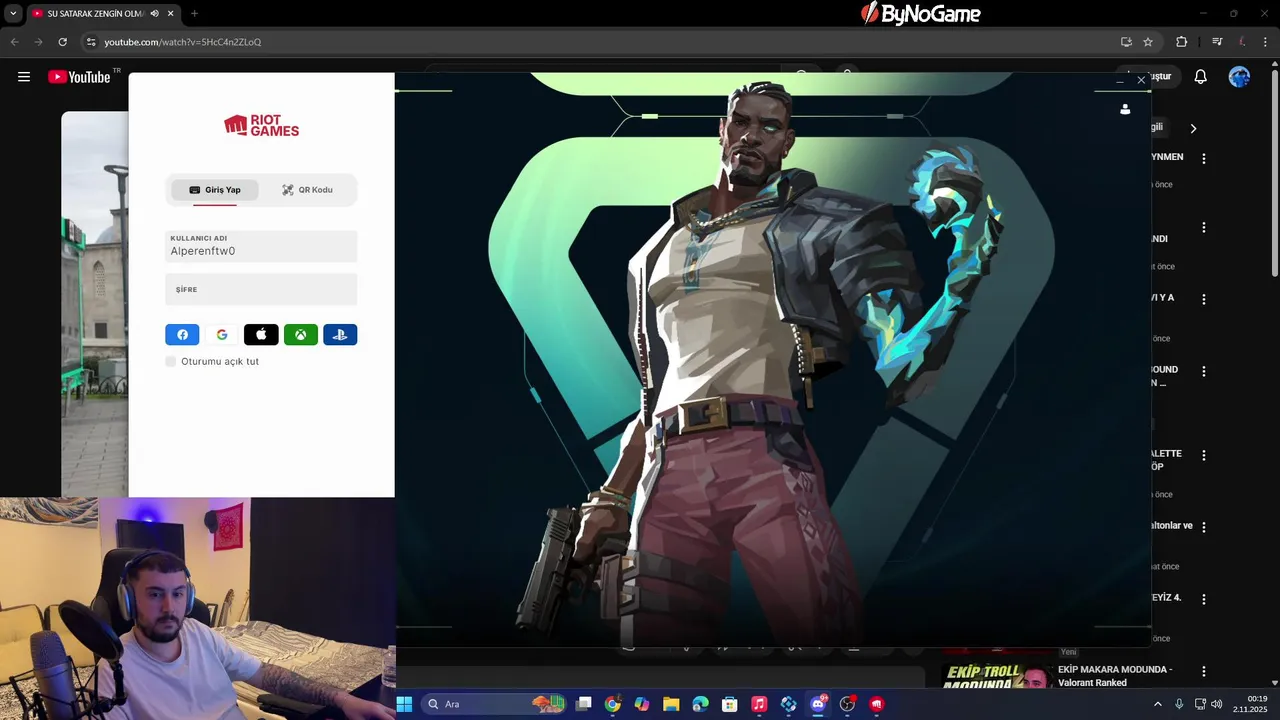Open options for the OUND suggested video

1204,371
